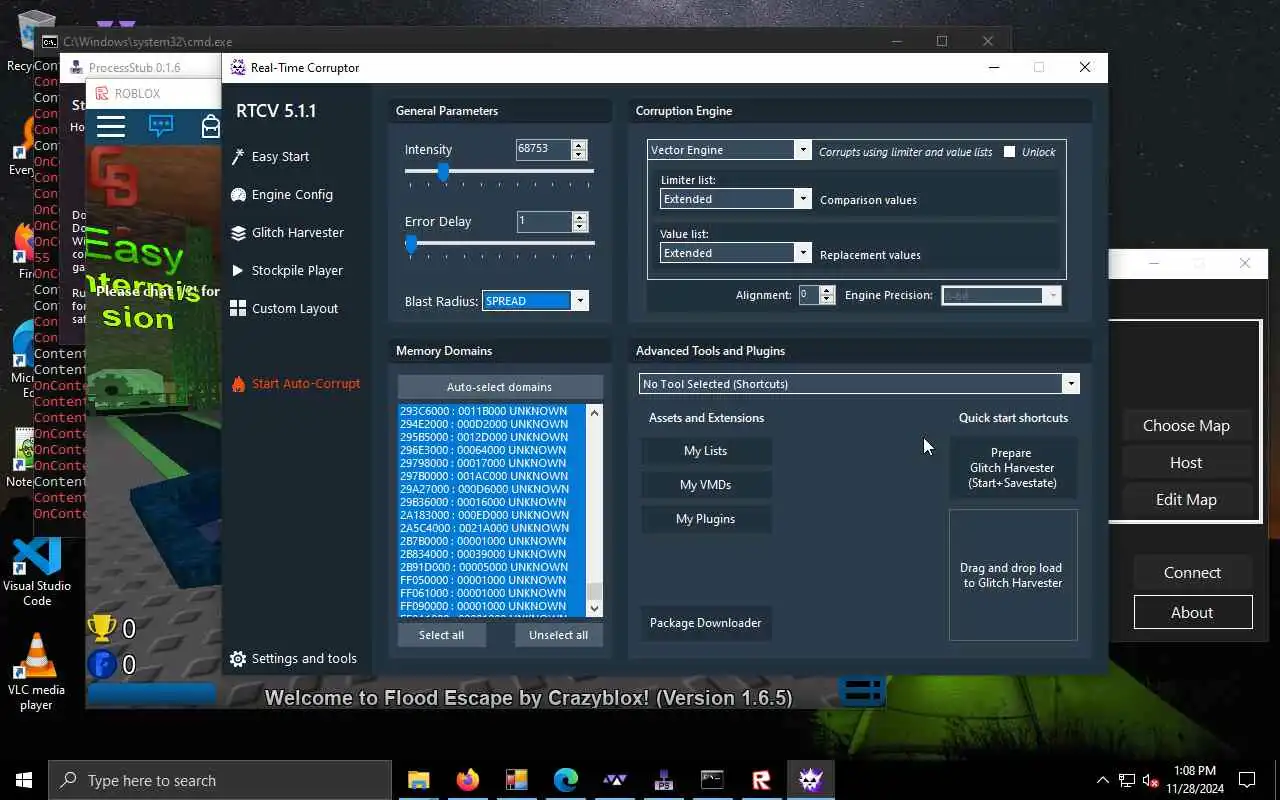Open the Engine Precision dropdown
The width and height of the screenshot is (1280, 800).
pyautogui.click(x=1052, y=295)
